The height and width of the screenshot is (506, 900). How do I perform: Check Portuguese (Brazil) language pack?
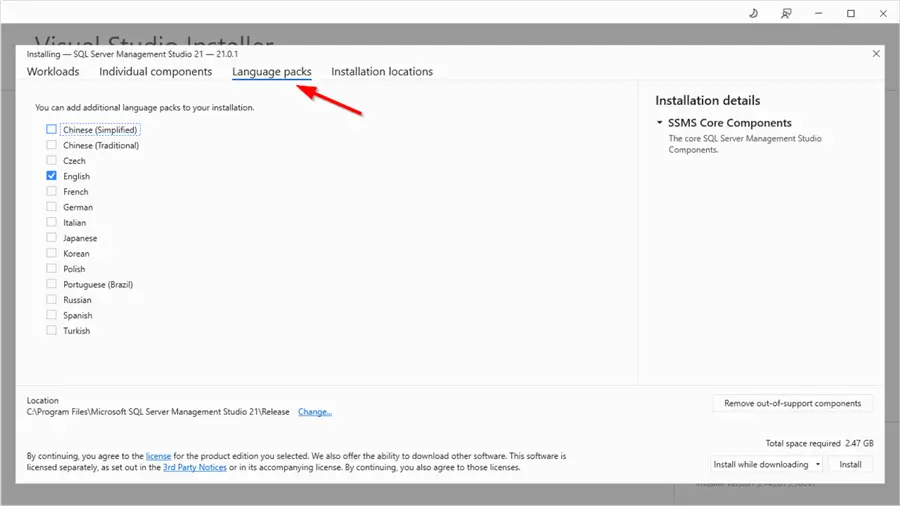pos(52,285)
